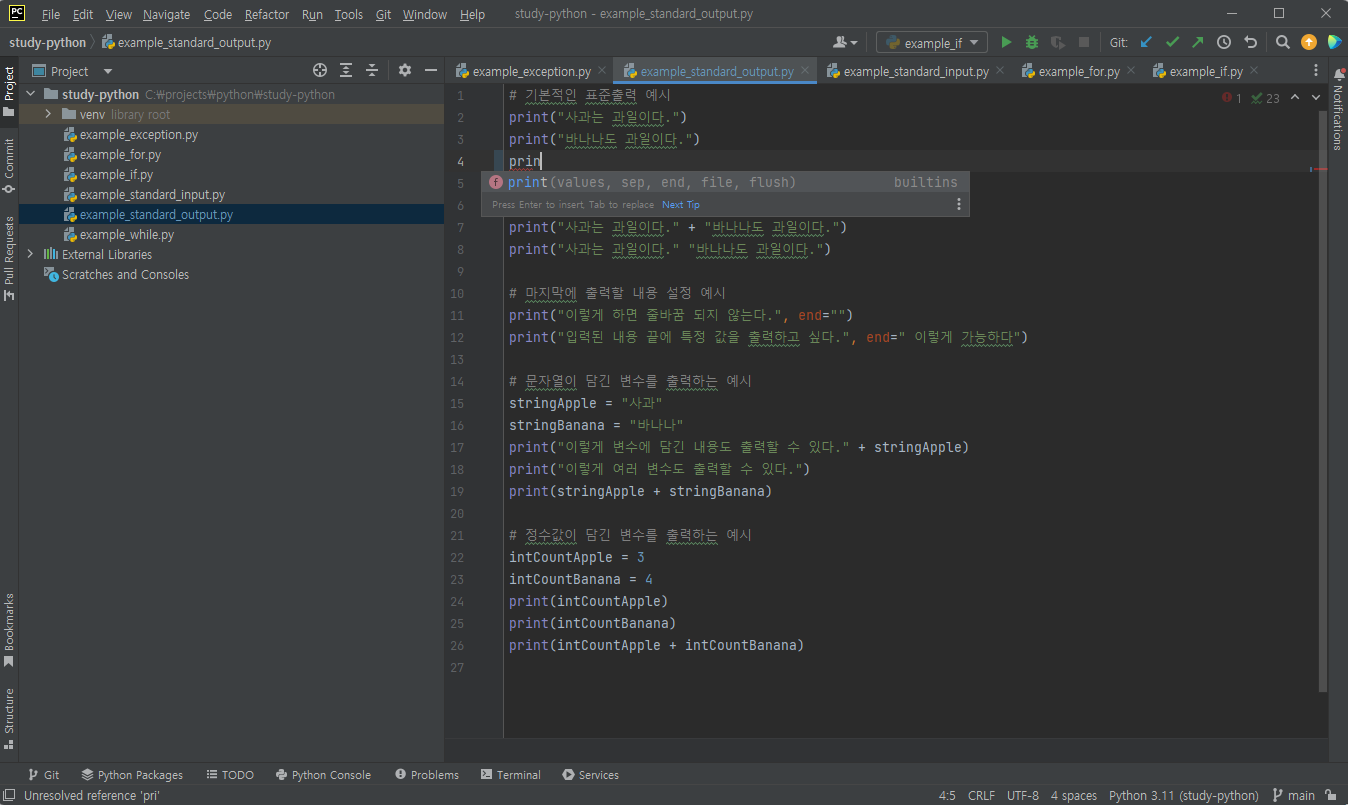Image resolution: width=1348 pixels, height=805 pixels.
Task: Open Project panel gear options
Action: tap(405, 70)
